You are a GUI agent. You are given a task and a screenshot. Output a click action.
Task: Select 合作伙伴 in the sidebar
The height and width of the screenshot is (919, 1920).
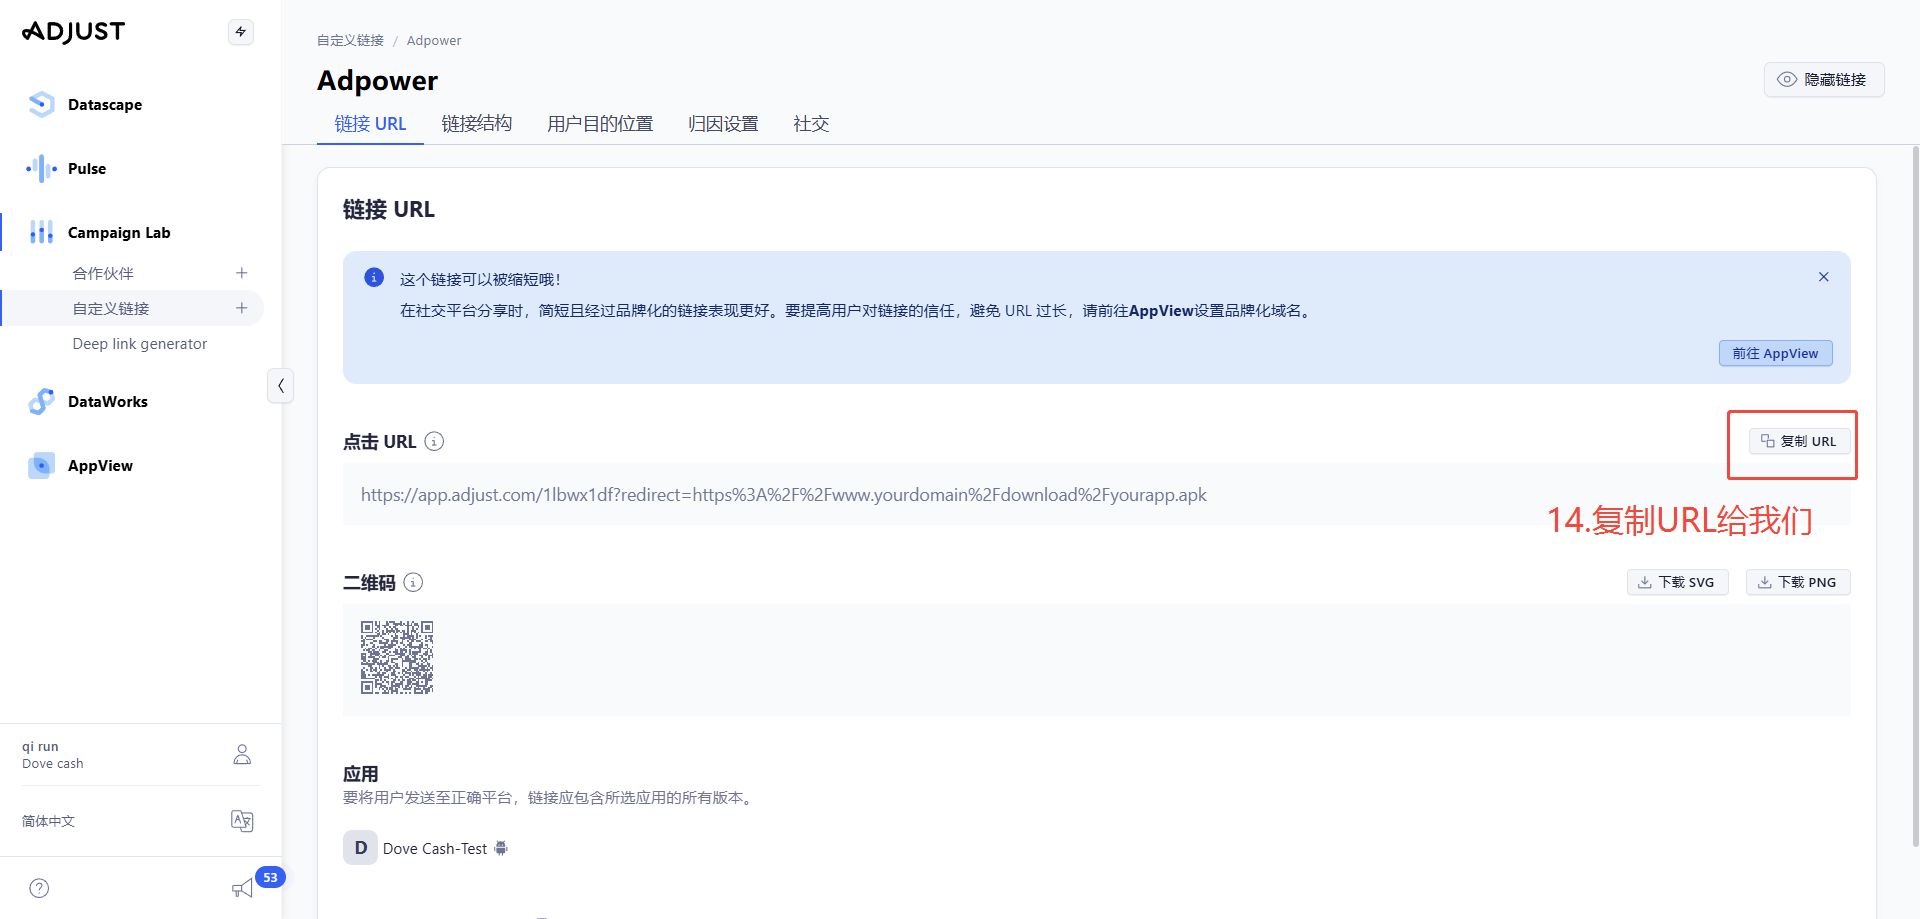point(103,273)
